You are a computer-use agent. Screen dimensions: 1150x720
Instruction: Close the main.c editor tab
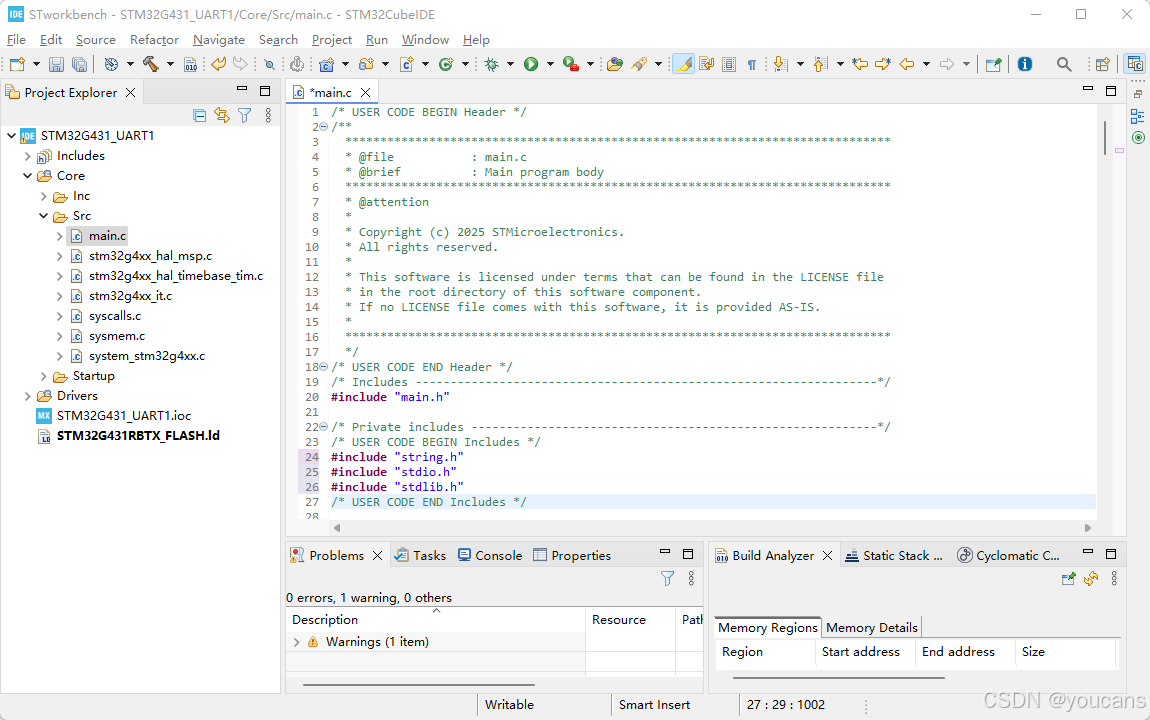[365, 92]
